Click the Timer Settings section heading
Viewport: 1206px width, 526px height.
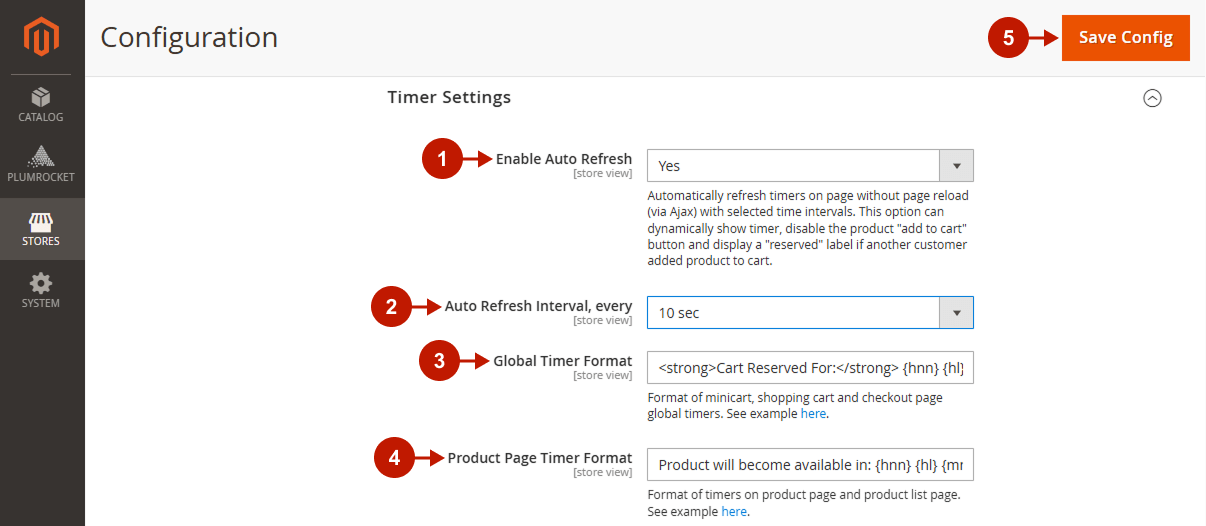449,98
